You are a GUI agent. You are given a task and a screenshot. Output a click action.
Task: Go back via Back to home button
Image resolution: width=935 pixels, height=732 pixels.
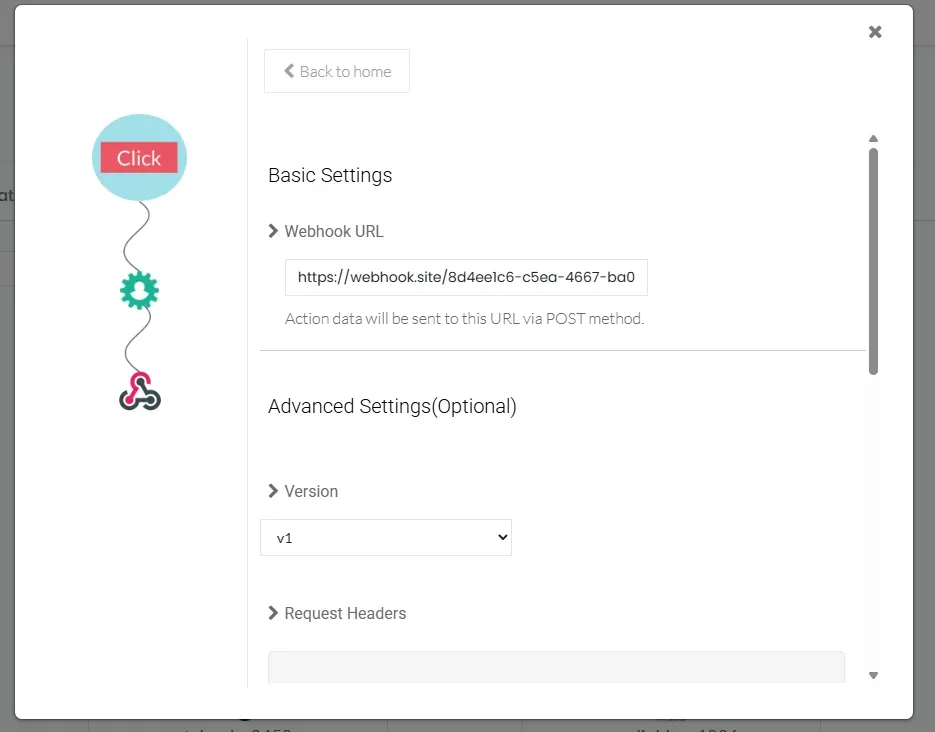tap(337, 71)
